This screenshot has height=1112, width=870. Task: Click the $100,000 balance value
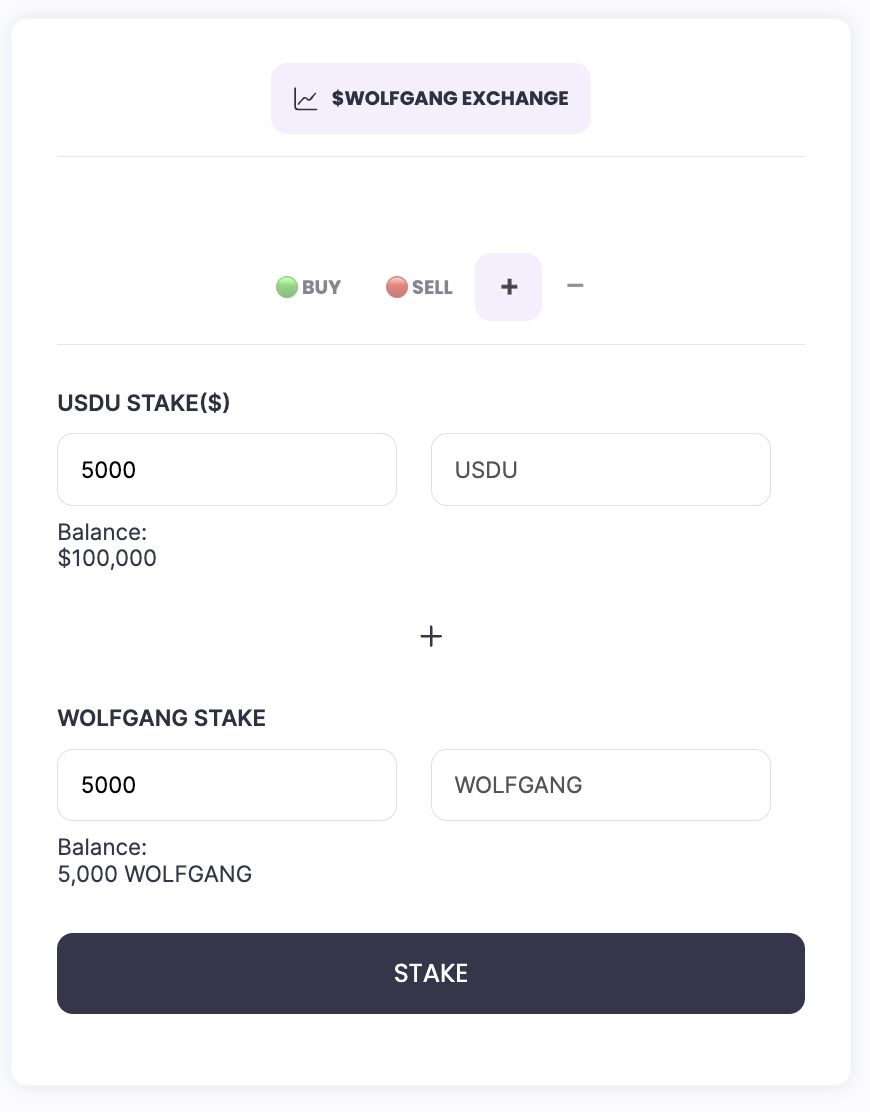tap(107, 559)
